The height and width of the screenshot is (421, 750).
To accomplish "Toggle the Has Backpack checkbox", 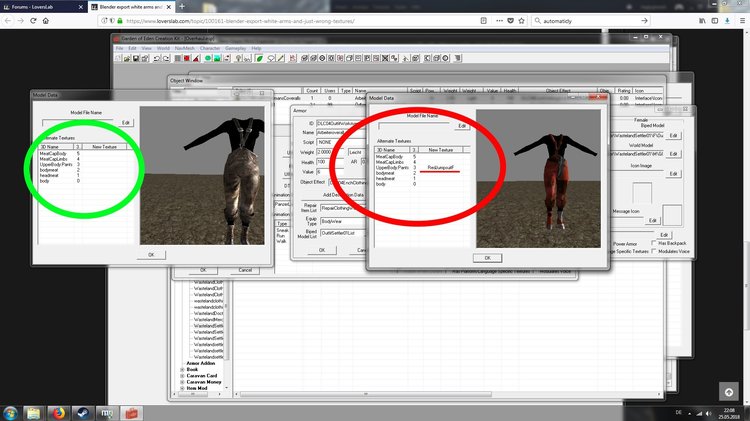I will (x=654, y=243).
